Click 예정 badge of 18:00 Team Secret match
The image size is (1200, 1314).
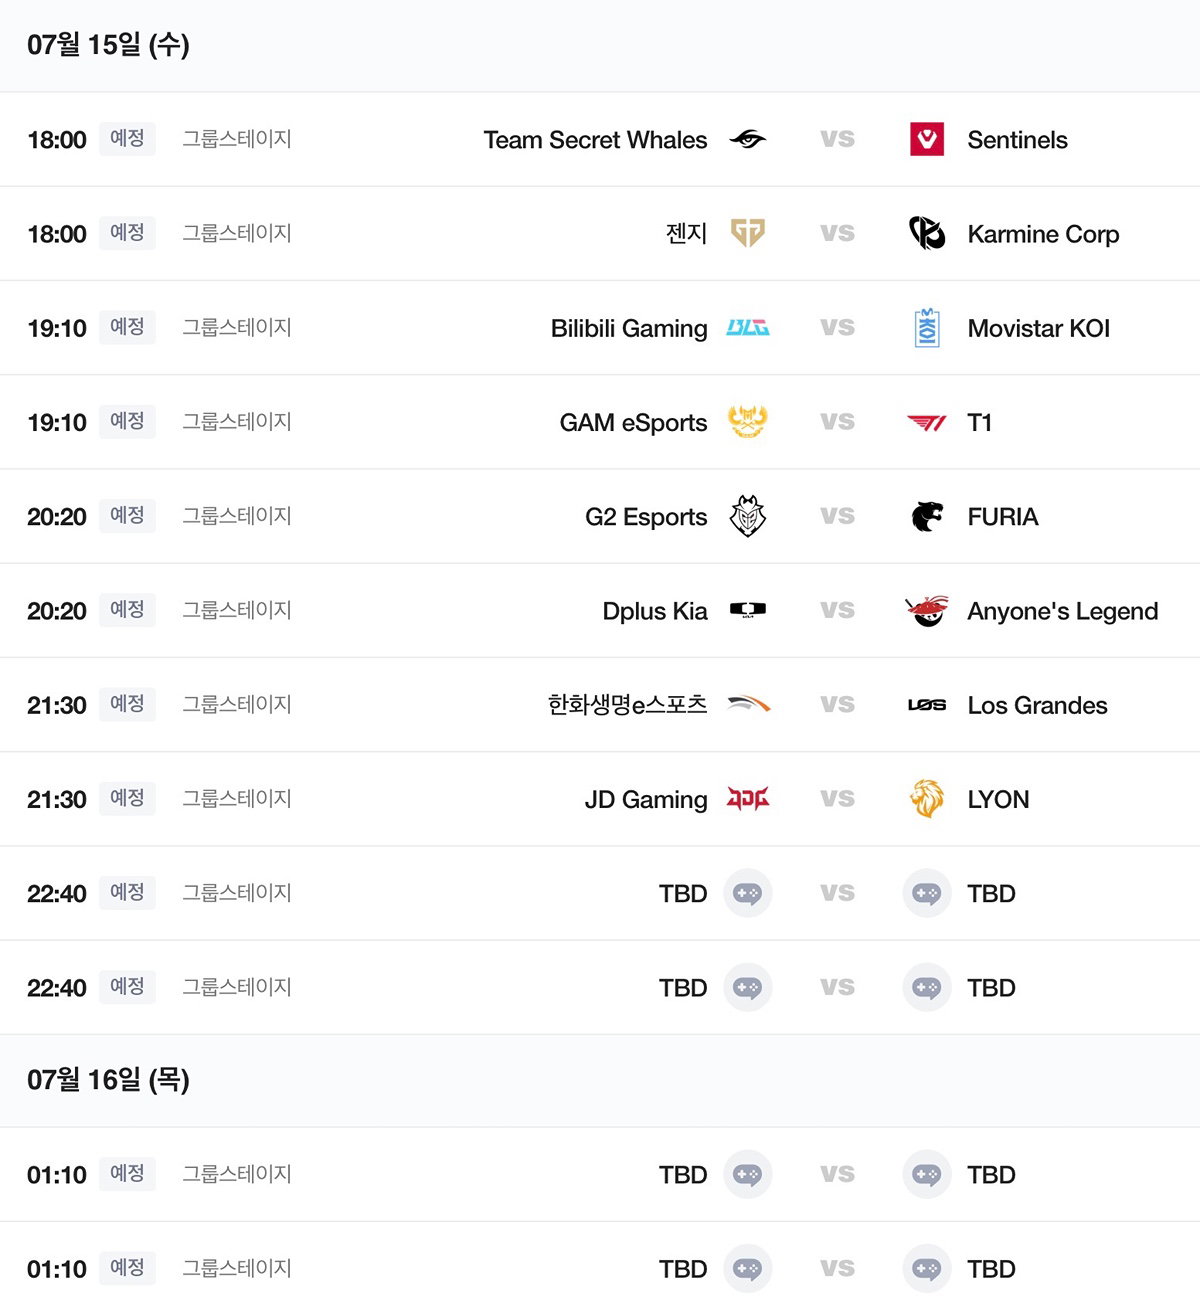tap(127, 138)
